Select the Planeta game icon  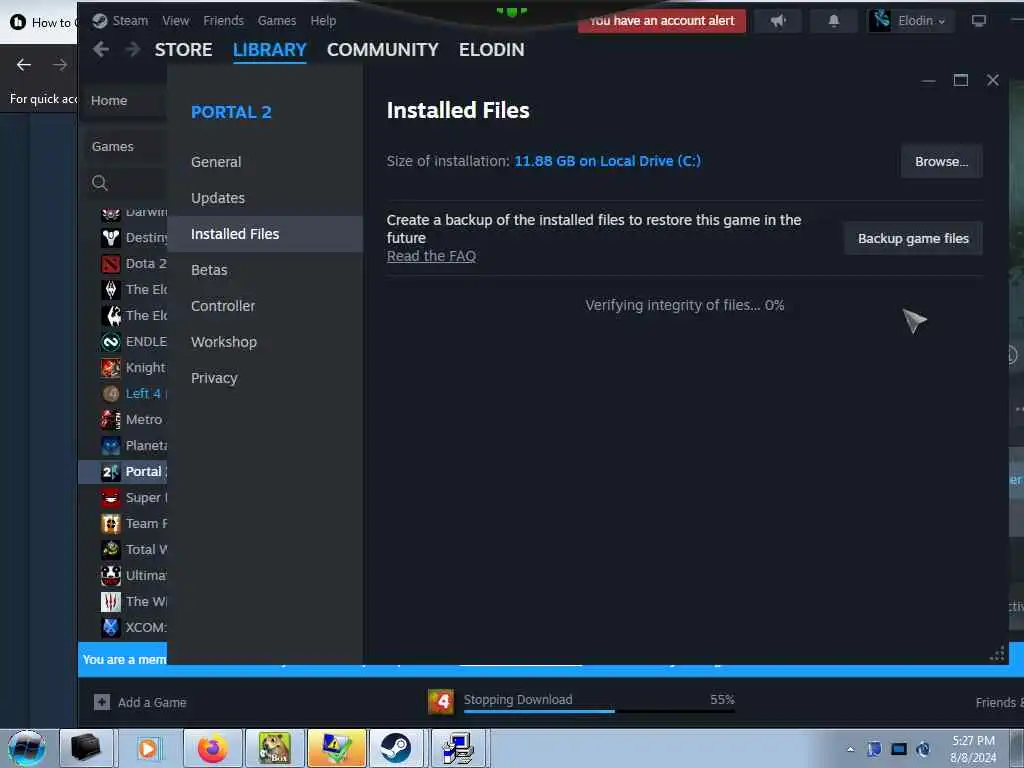pos(110,446)
